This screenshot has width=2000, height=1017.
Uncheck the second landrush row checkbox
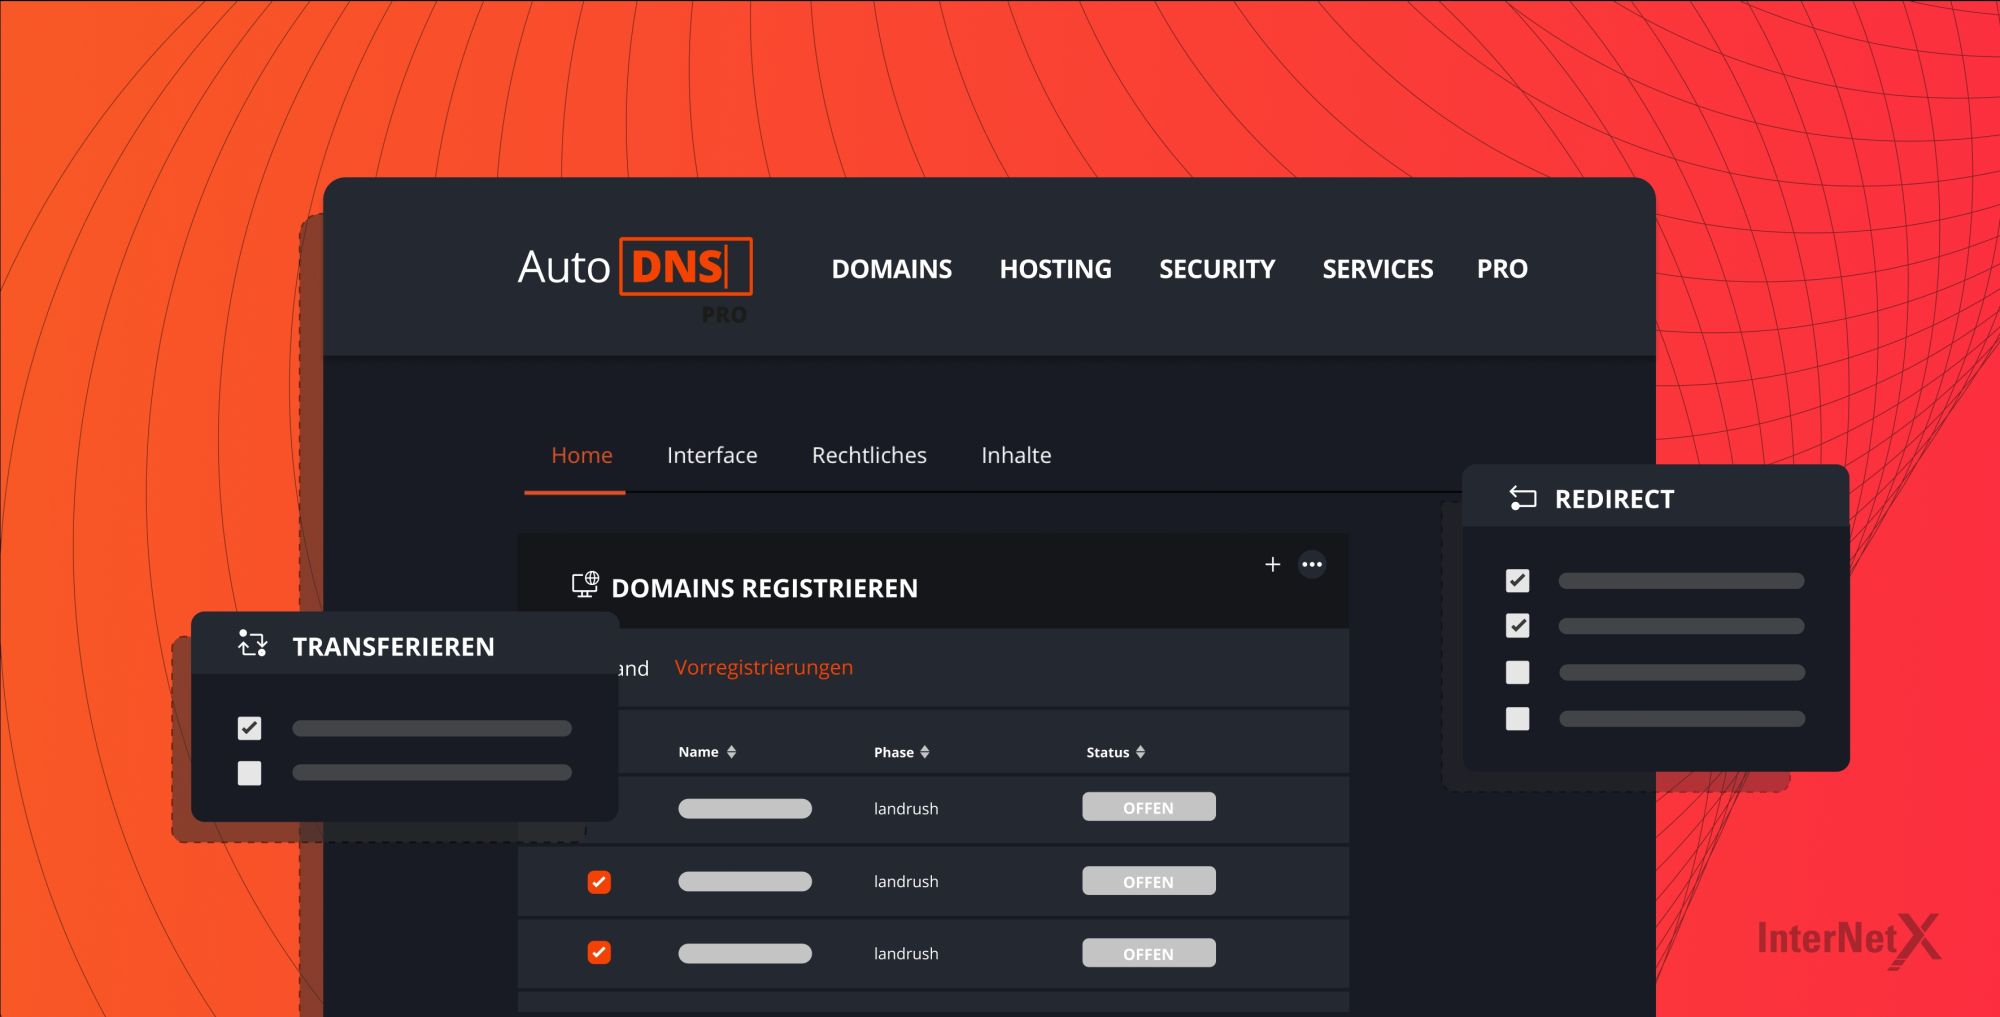[x=599, y=882]
